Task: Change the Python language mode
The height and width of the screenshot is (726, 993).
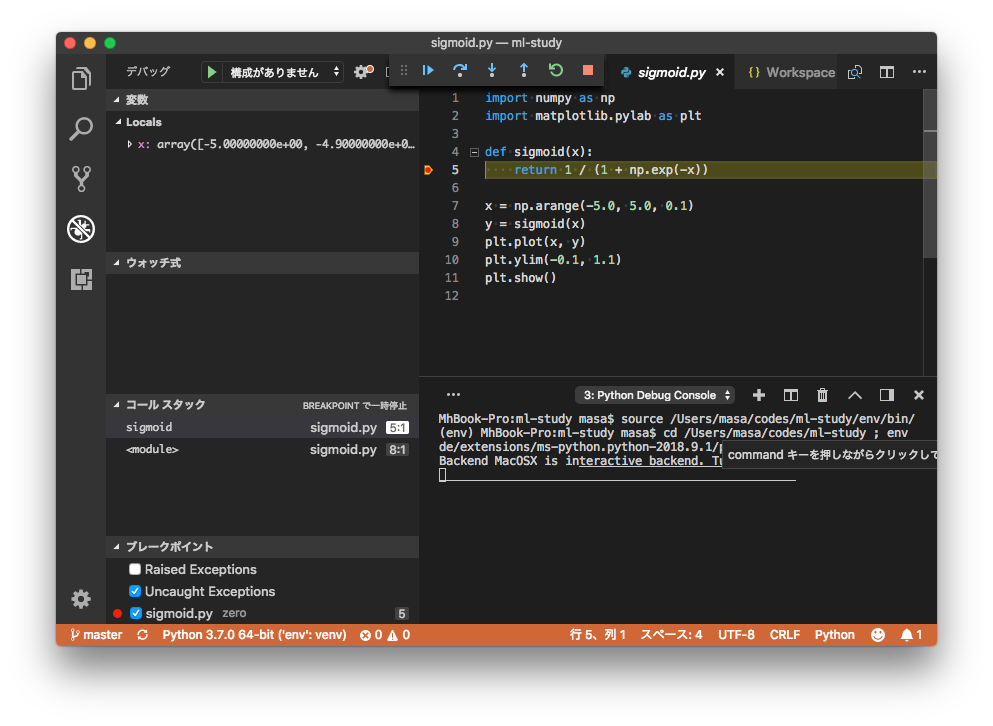Action: [834, 635]
